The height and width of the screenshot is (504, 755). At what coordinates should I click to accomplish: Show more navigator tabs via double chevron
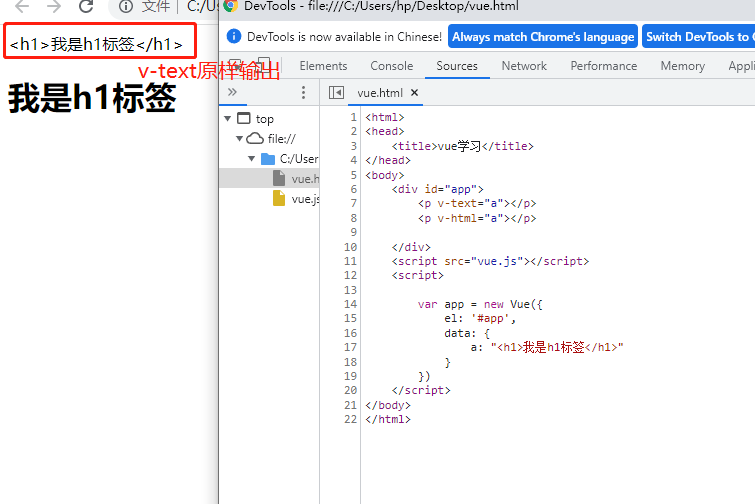pos(232,92)
